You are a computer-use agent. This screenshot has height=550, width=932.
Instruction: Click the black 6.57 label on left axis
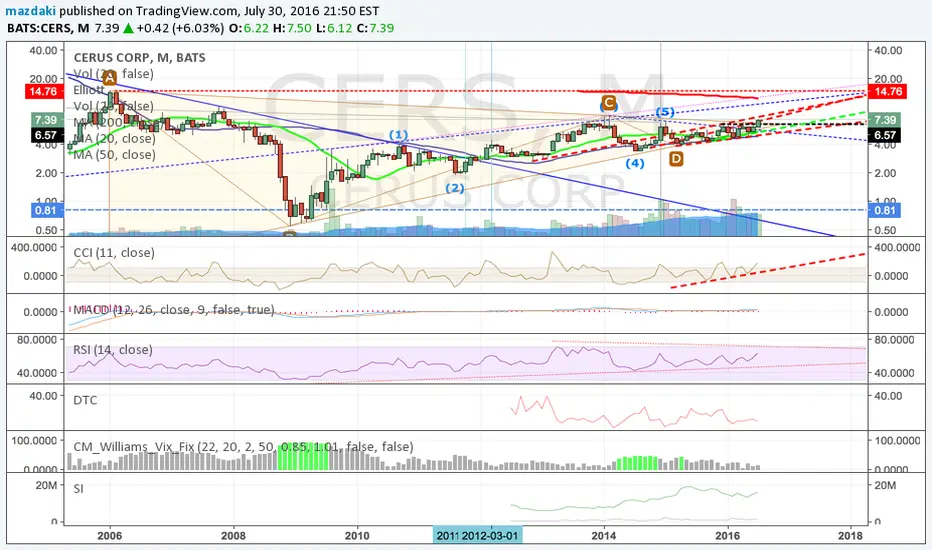tap(46, 135)
